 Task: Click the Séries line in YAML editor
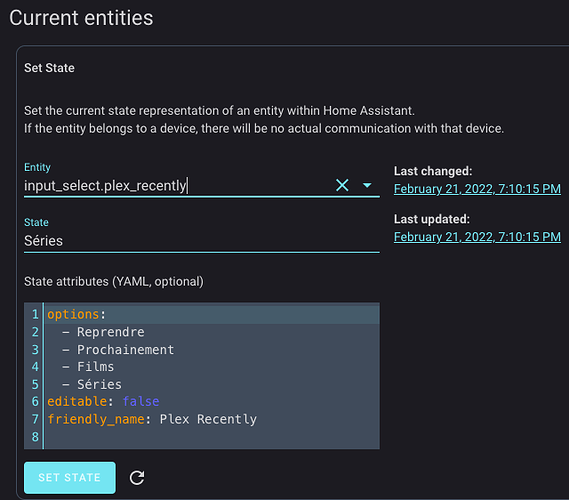coord(213,384)
